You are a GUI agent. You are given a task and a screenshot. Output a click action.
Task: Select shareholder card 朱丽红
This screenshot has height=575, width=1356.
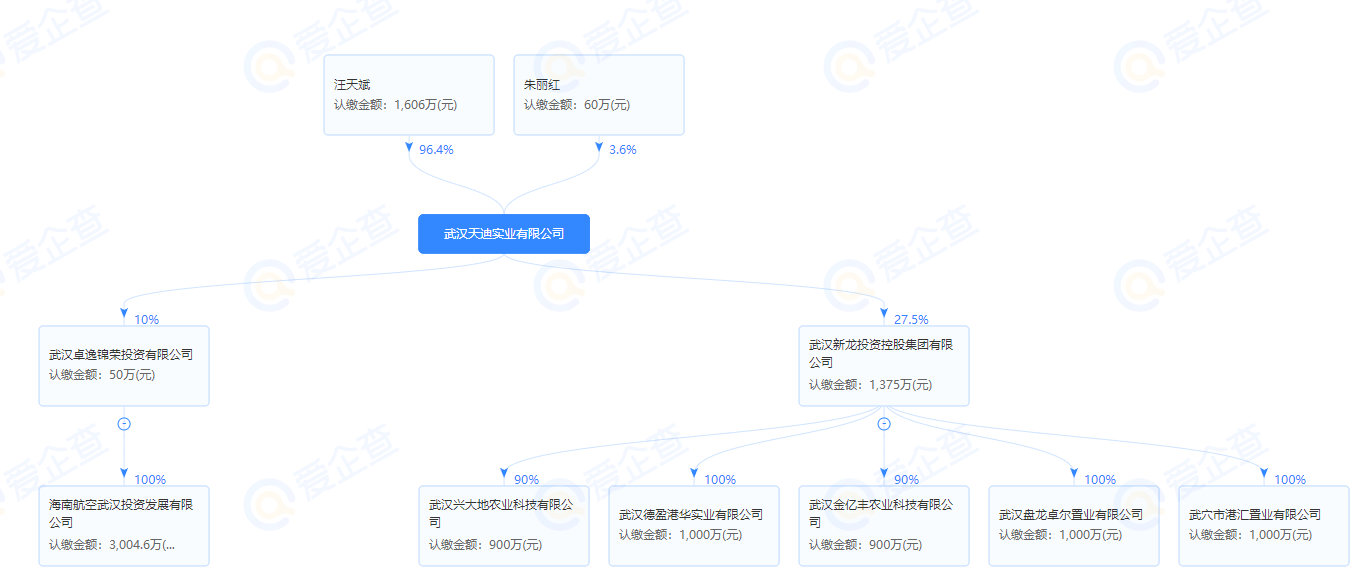[x=599, y=95]
